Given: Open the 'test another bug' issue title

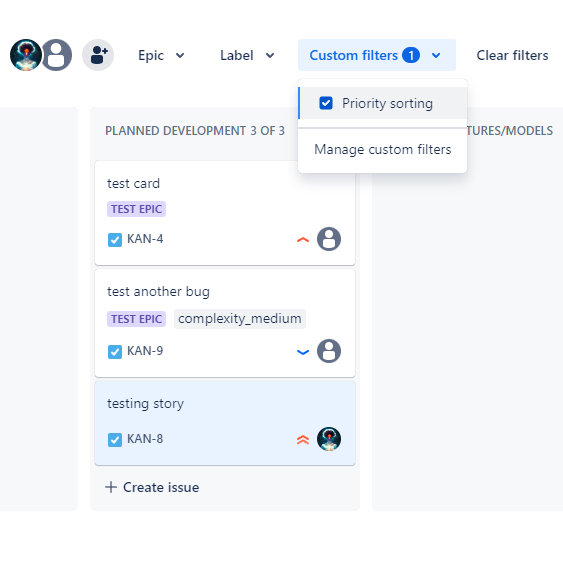Looking at the screenshot, I should [x=158, y=291].
